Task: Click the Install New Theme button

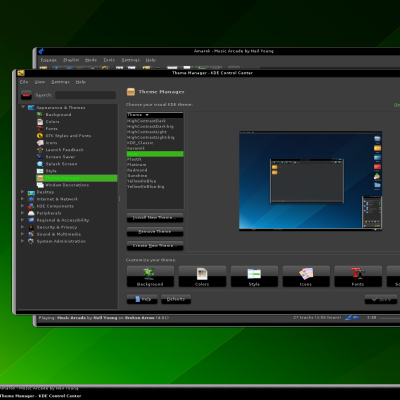Action: [x=155, y=218]
